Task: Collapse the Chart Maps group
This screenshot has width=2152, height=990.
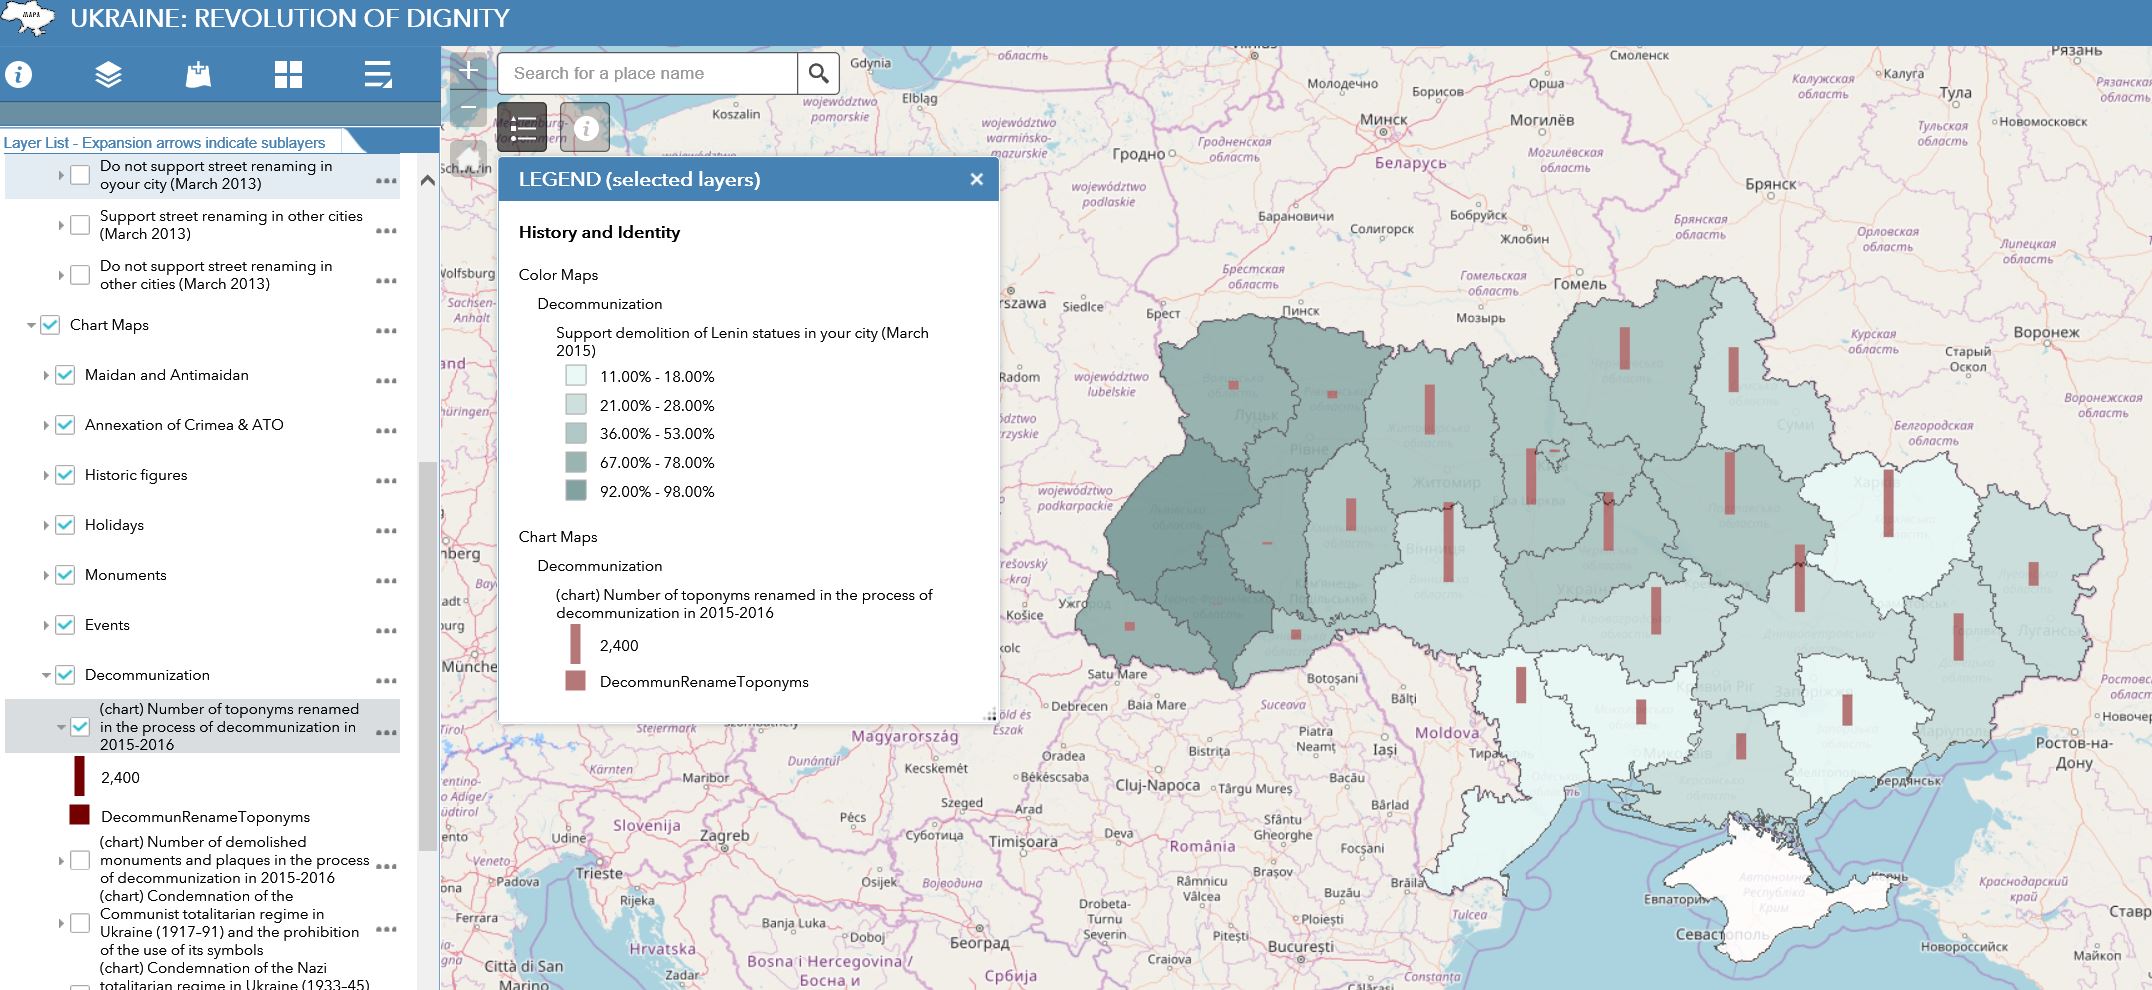Action: (x=31, y=325)
